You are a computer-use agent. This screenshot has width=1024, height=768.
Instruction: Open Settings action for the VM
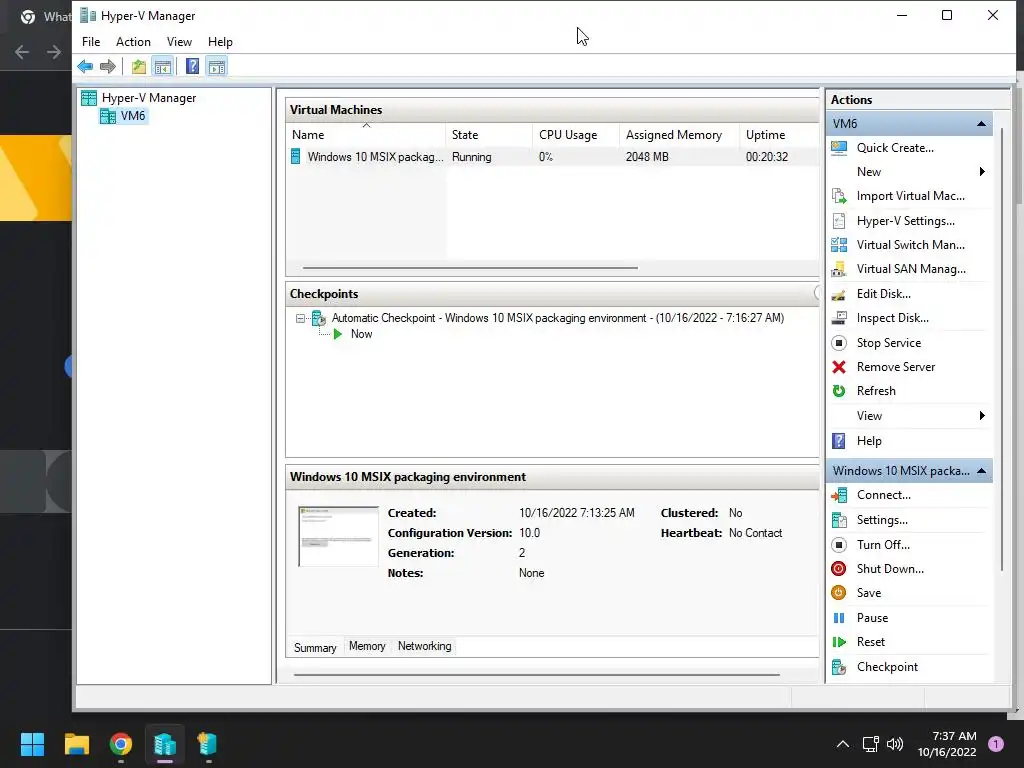882,520
